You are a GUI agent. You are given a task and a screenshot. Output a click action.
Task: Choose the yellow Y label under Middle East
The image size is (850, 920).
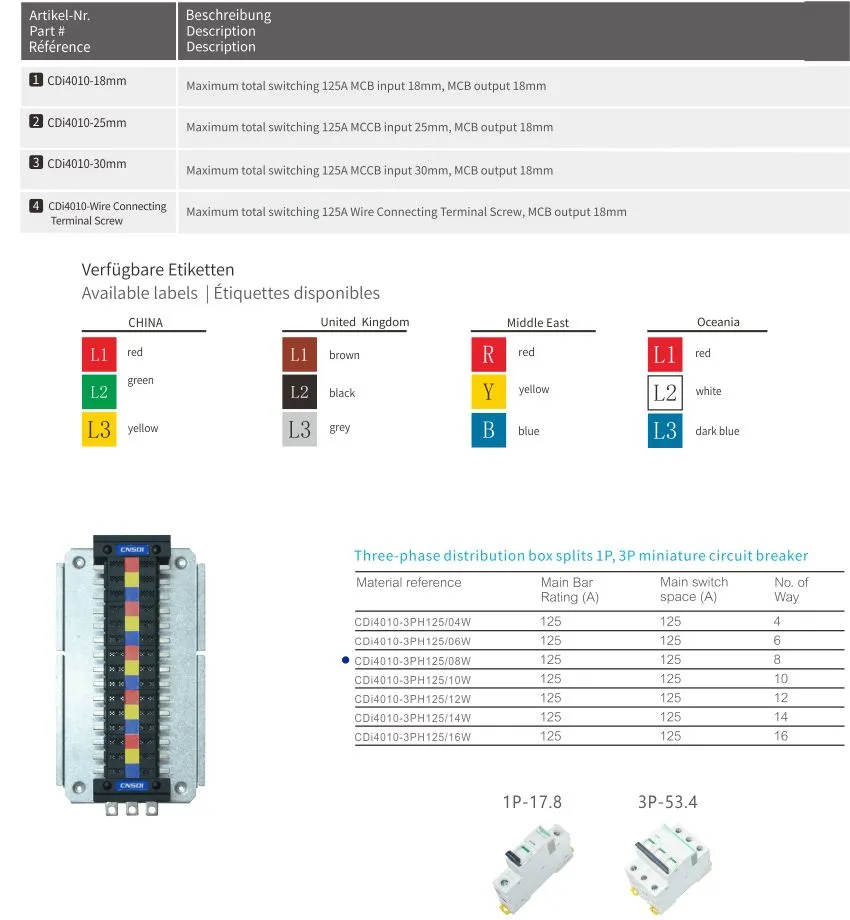tap(489, 391)
